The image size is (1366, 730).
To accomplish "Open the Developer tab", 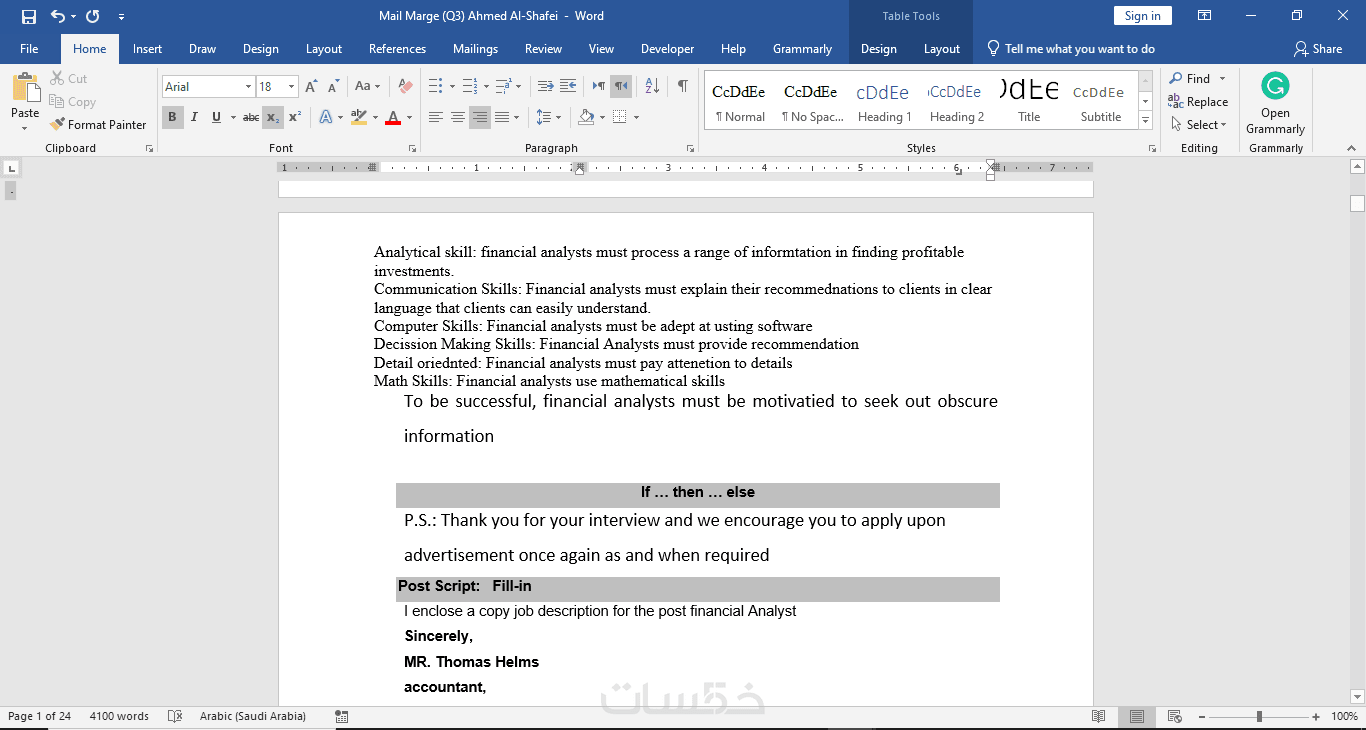I will click(x=667, y=49).
